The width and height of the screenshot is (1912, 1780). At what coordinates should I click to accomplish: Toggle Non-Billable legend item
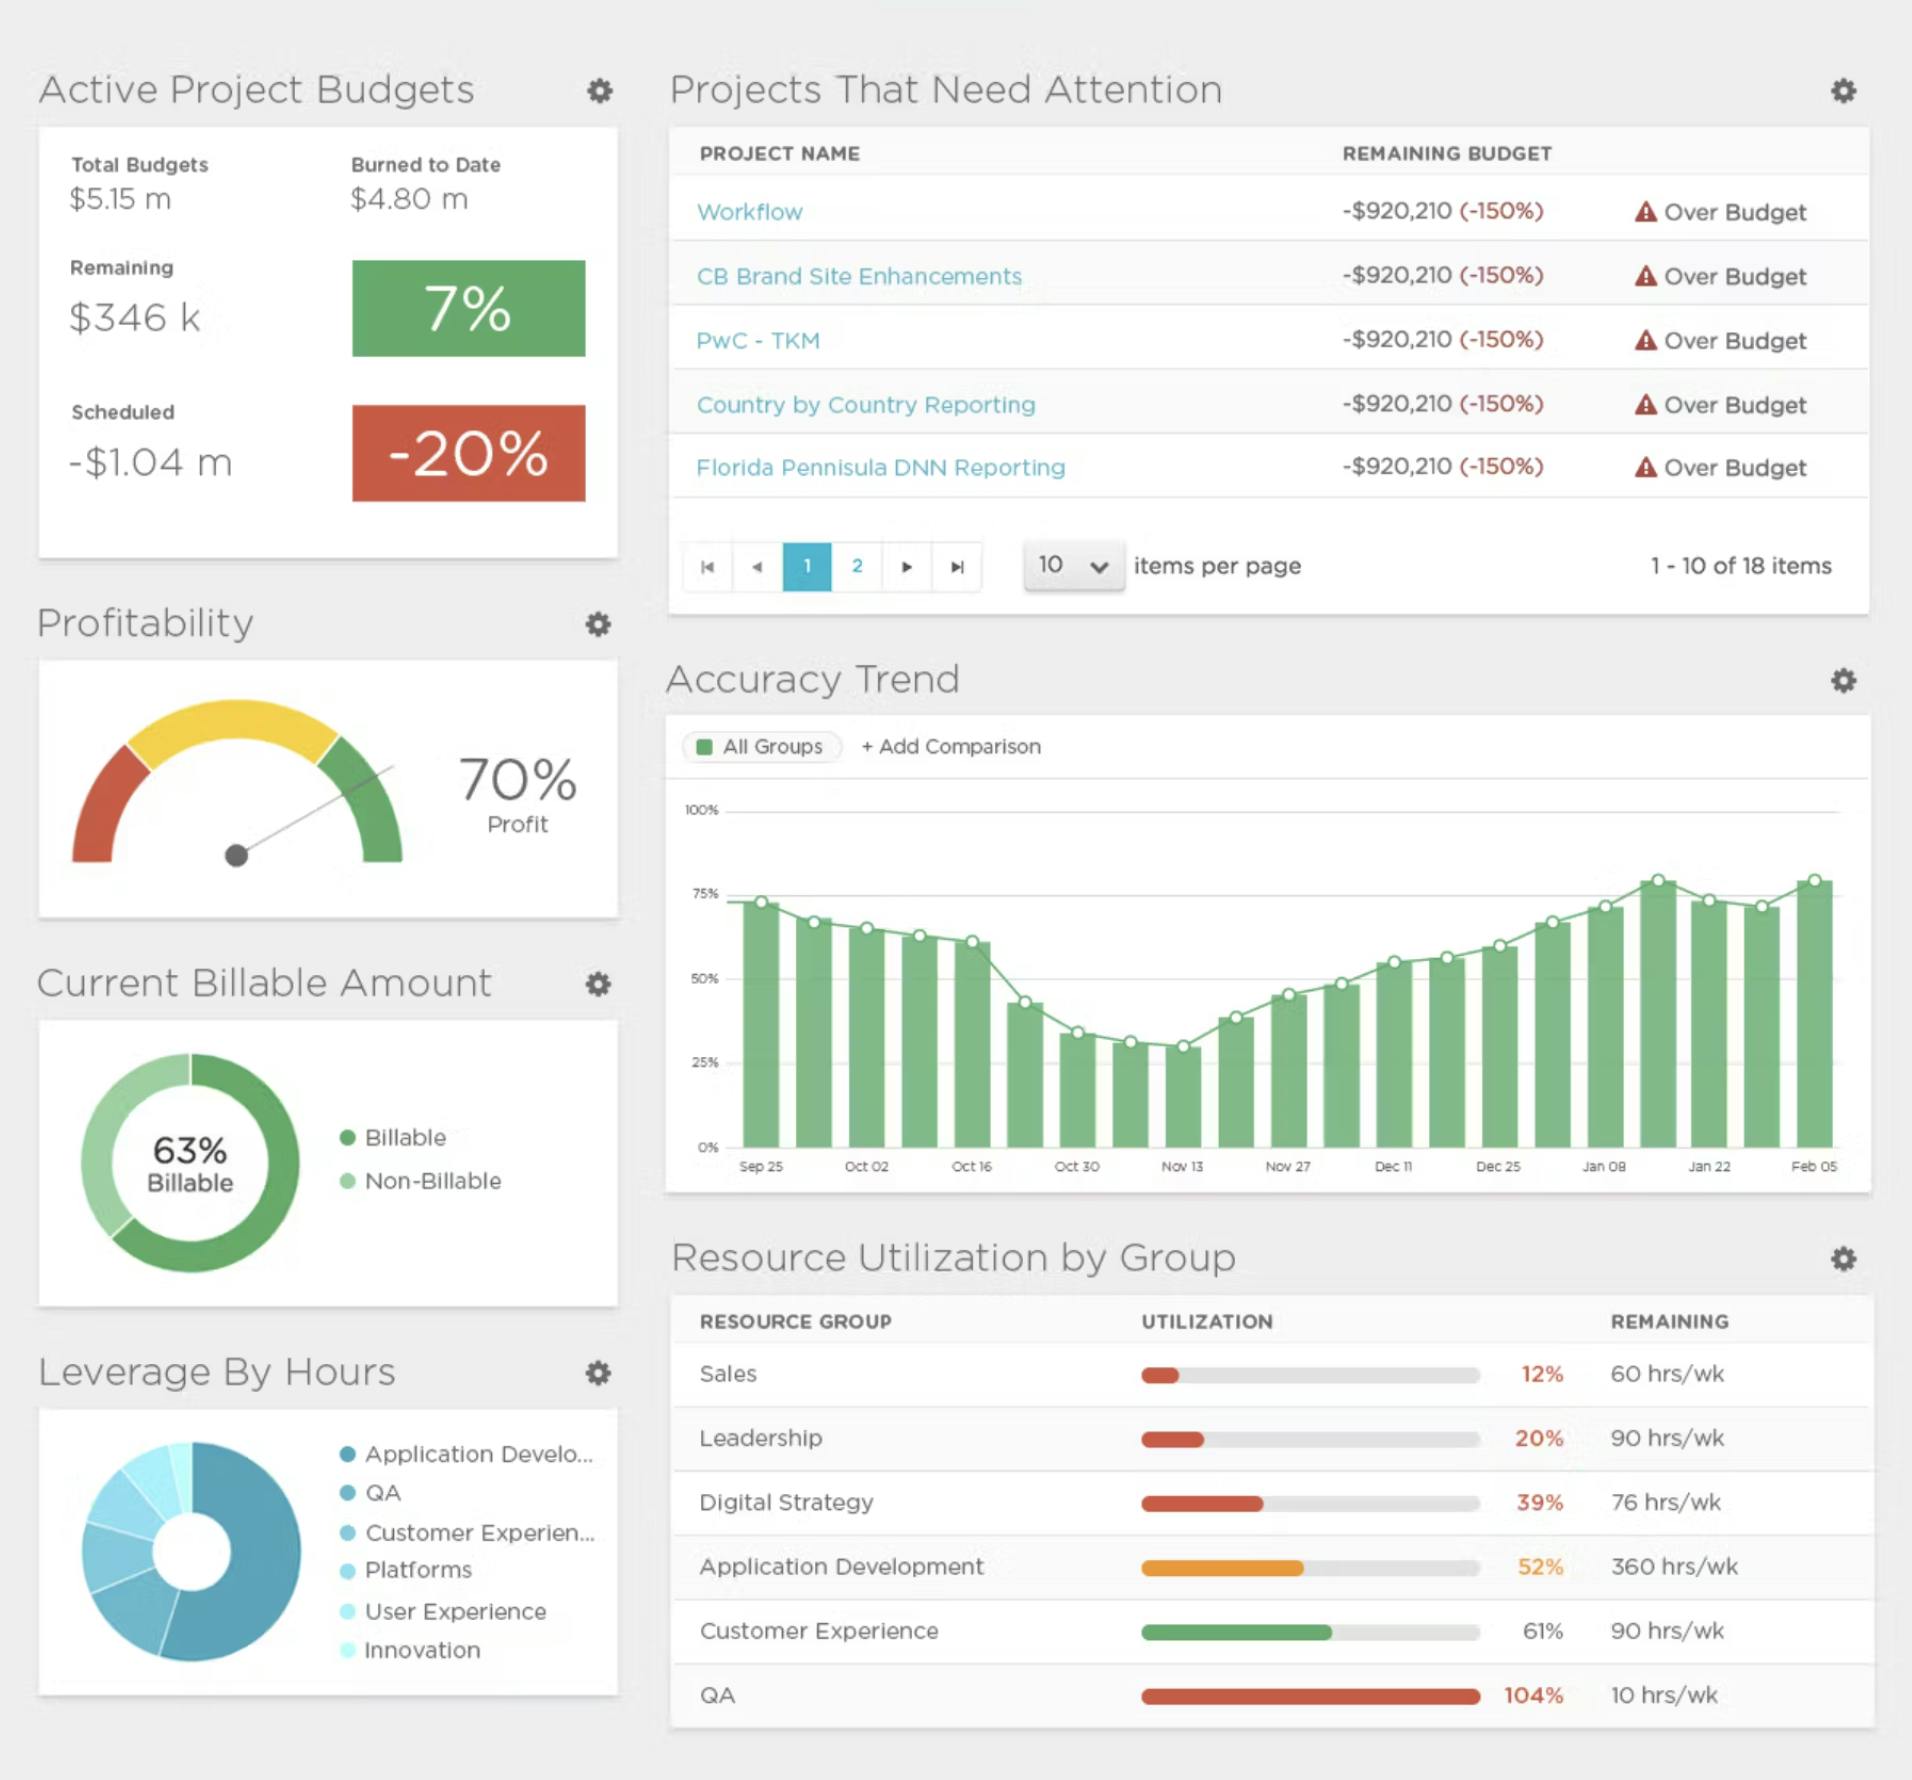click(x=421, y=1181)
